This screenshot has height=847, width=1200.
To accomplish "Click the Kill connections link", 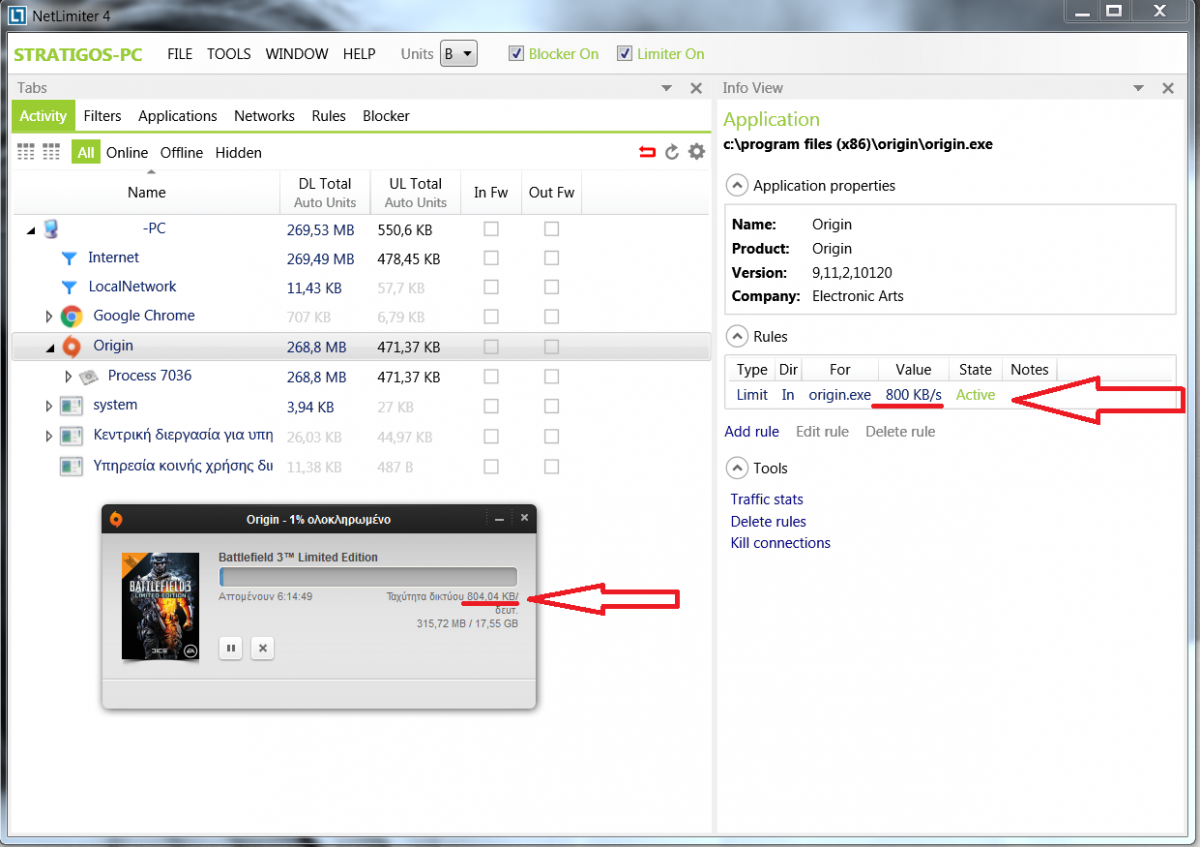I will (780, 543).
